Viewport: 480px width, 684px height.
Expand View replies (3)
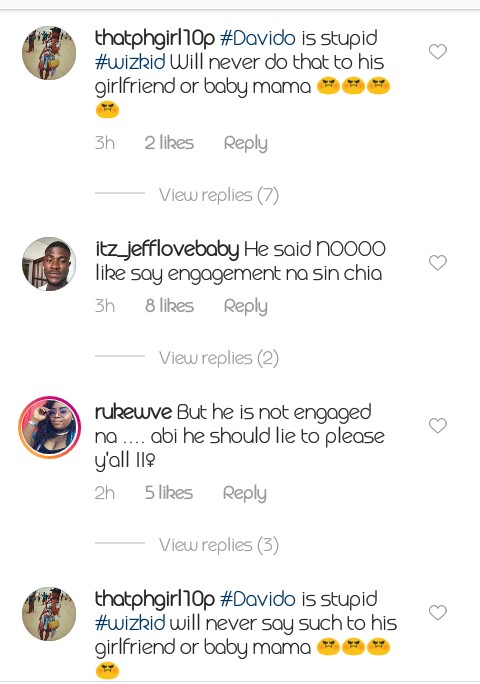[x=219, y=544]
